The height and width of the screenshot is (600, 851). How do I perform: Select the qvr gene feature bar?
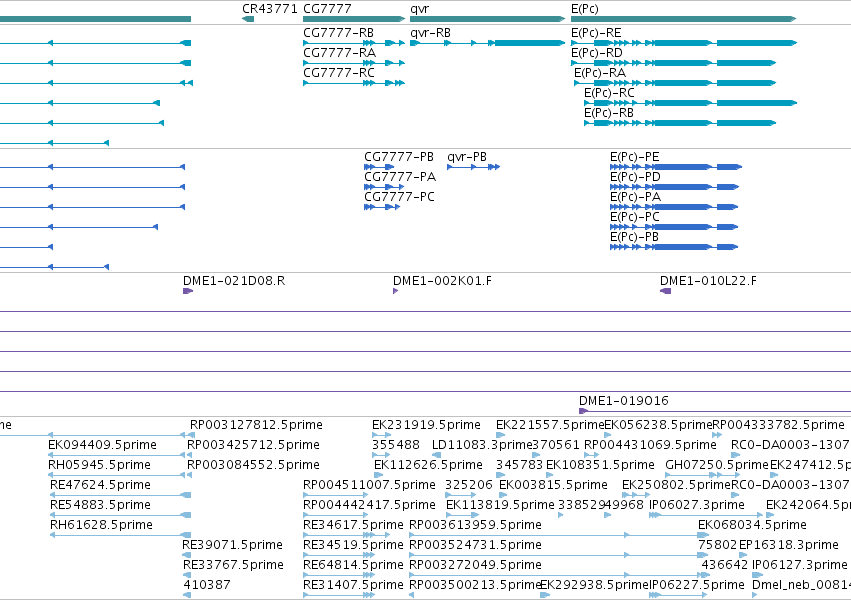487,19
